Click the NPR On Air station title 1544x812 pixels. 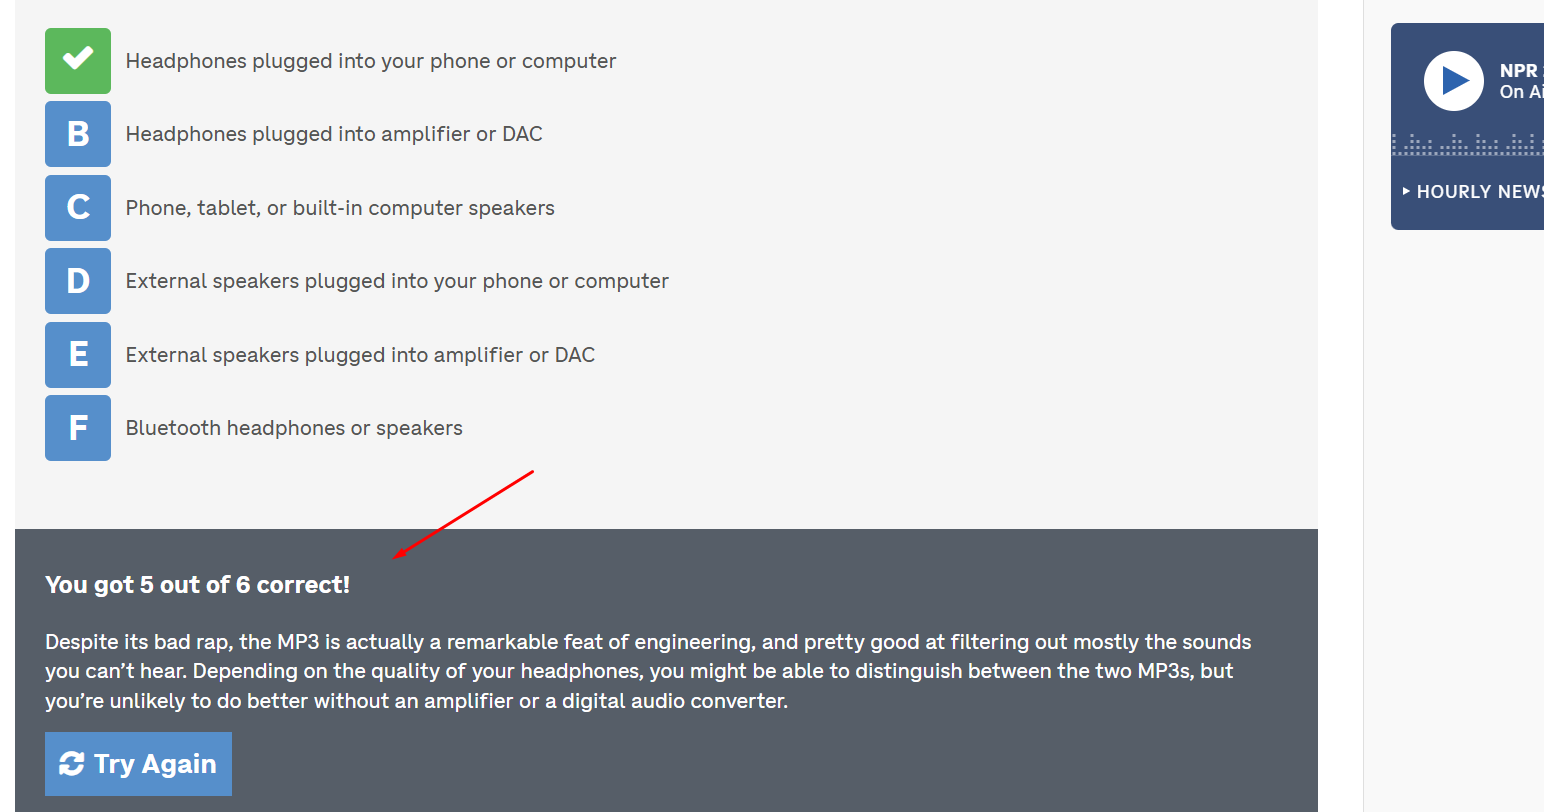(x=1520, y=81)
